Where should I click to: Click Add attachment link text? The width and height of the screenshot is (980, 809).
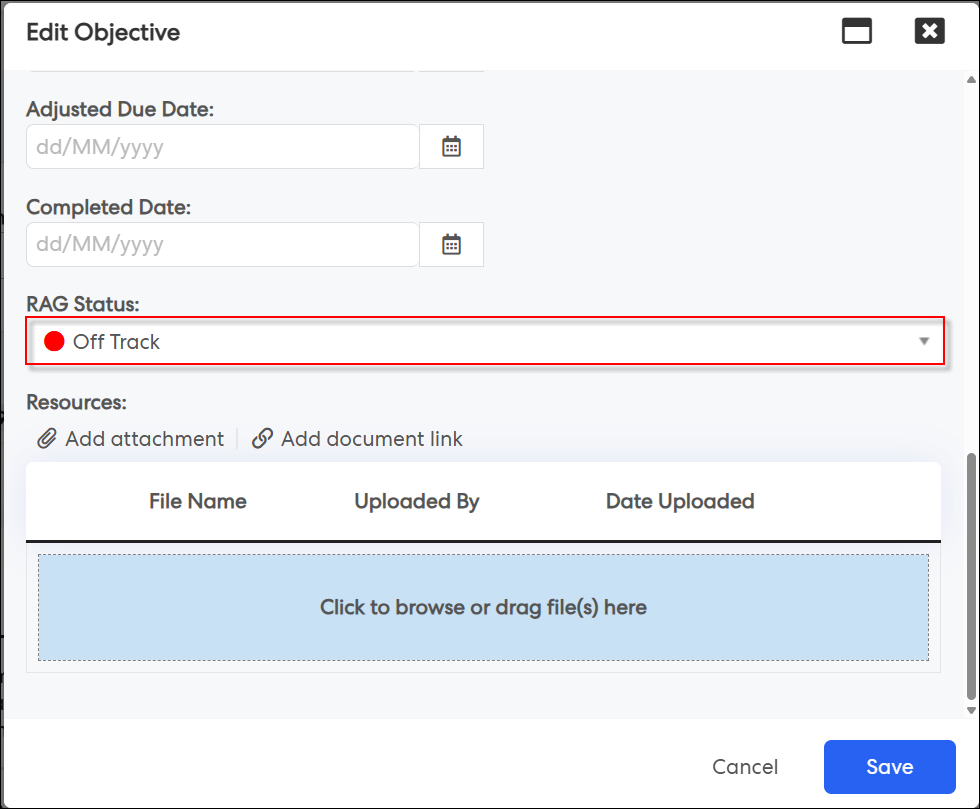(144, 439)
